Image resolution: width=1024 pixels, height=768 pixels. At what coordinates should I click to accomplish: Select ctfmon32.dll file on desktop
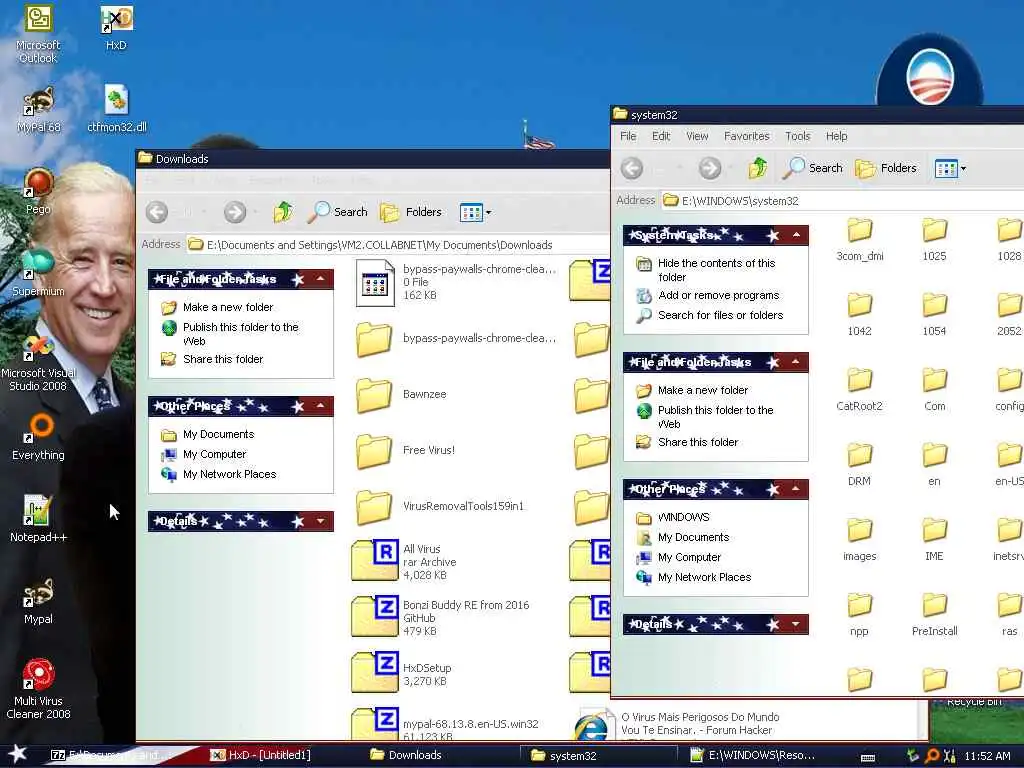(117, 109)
